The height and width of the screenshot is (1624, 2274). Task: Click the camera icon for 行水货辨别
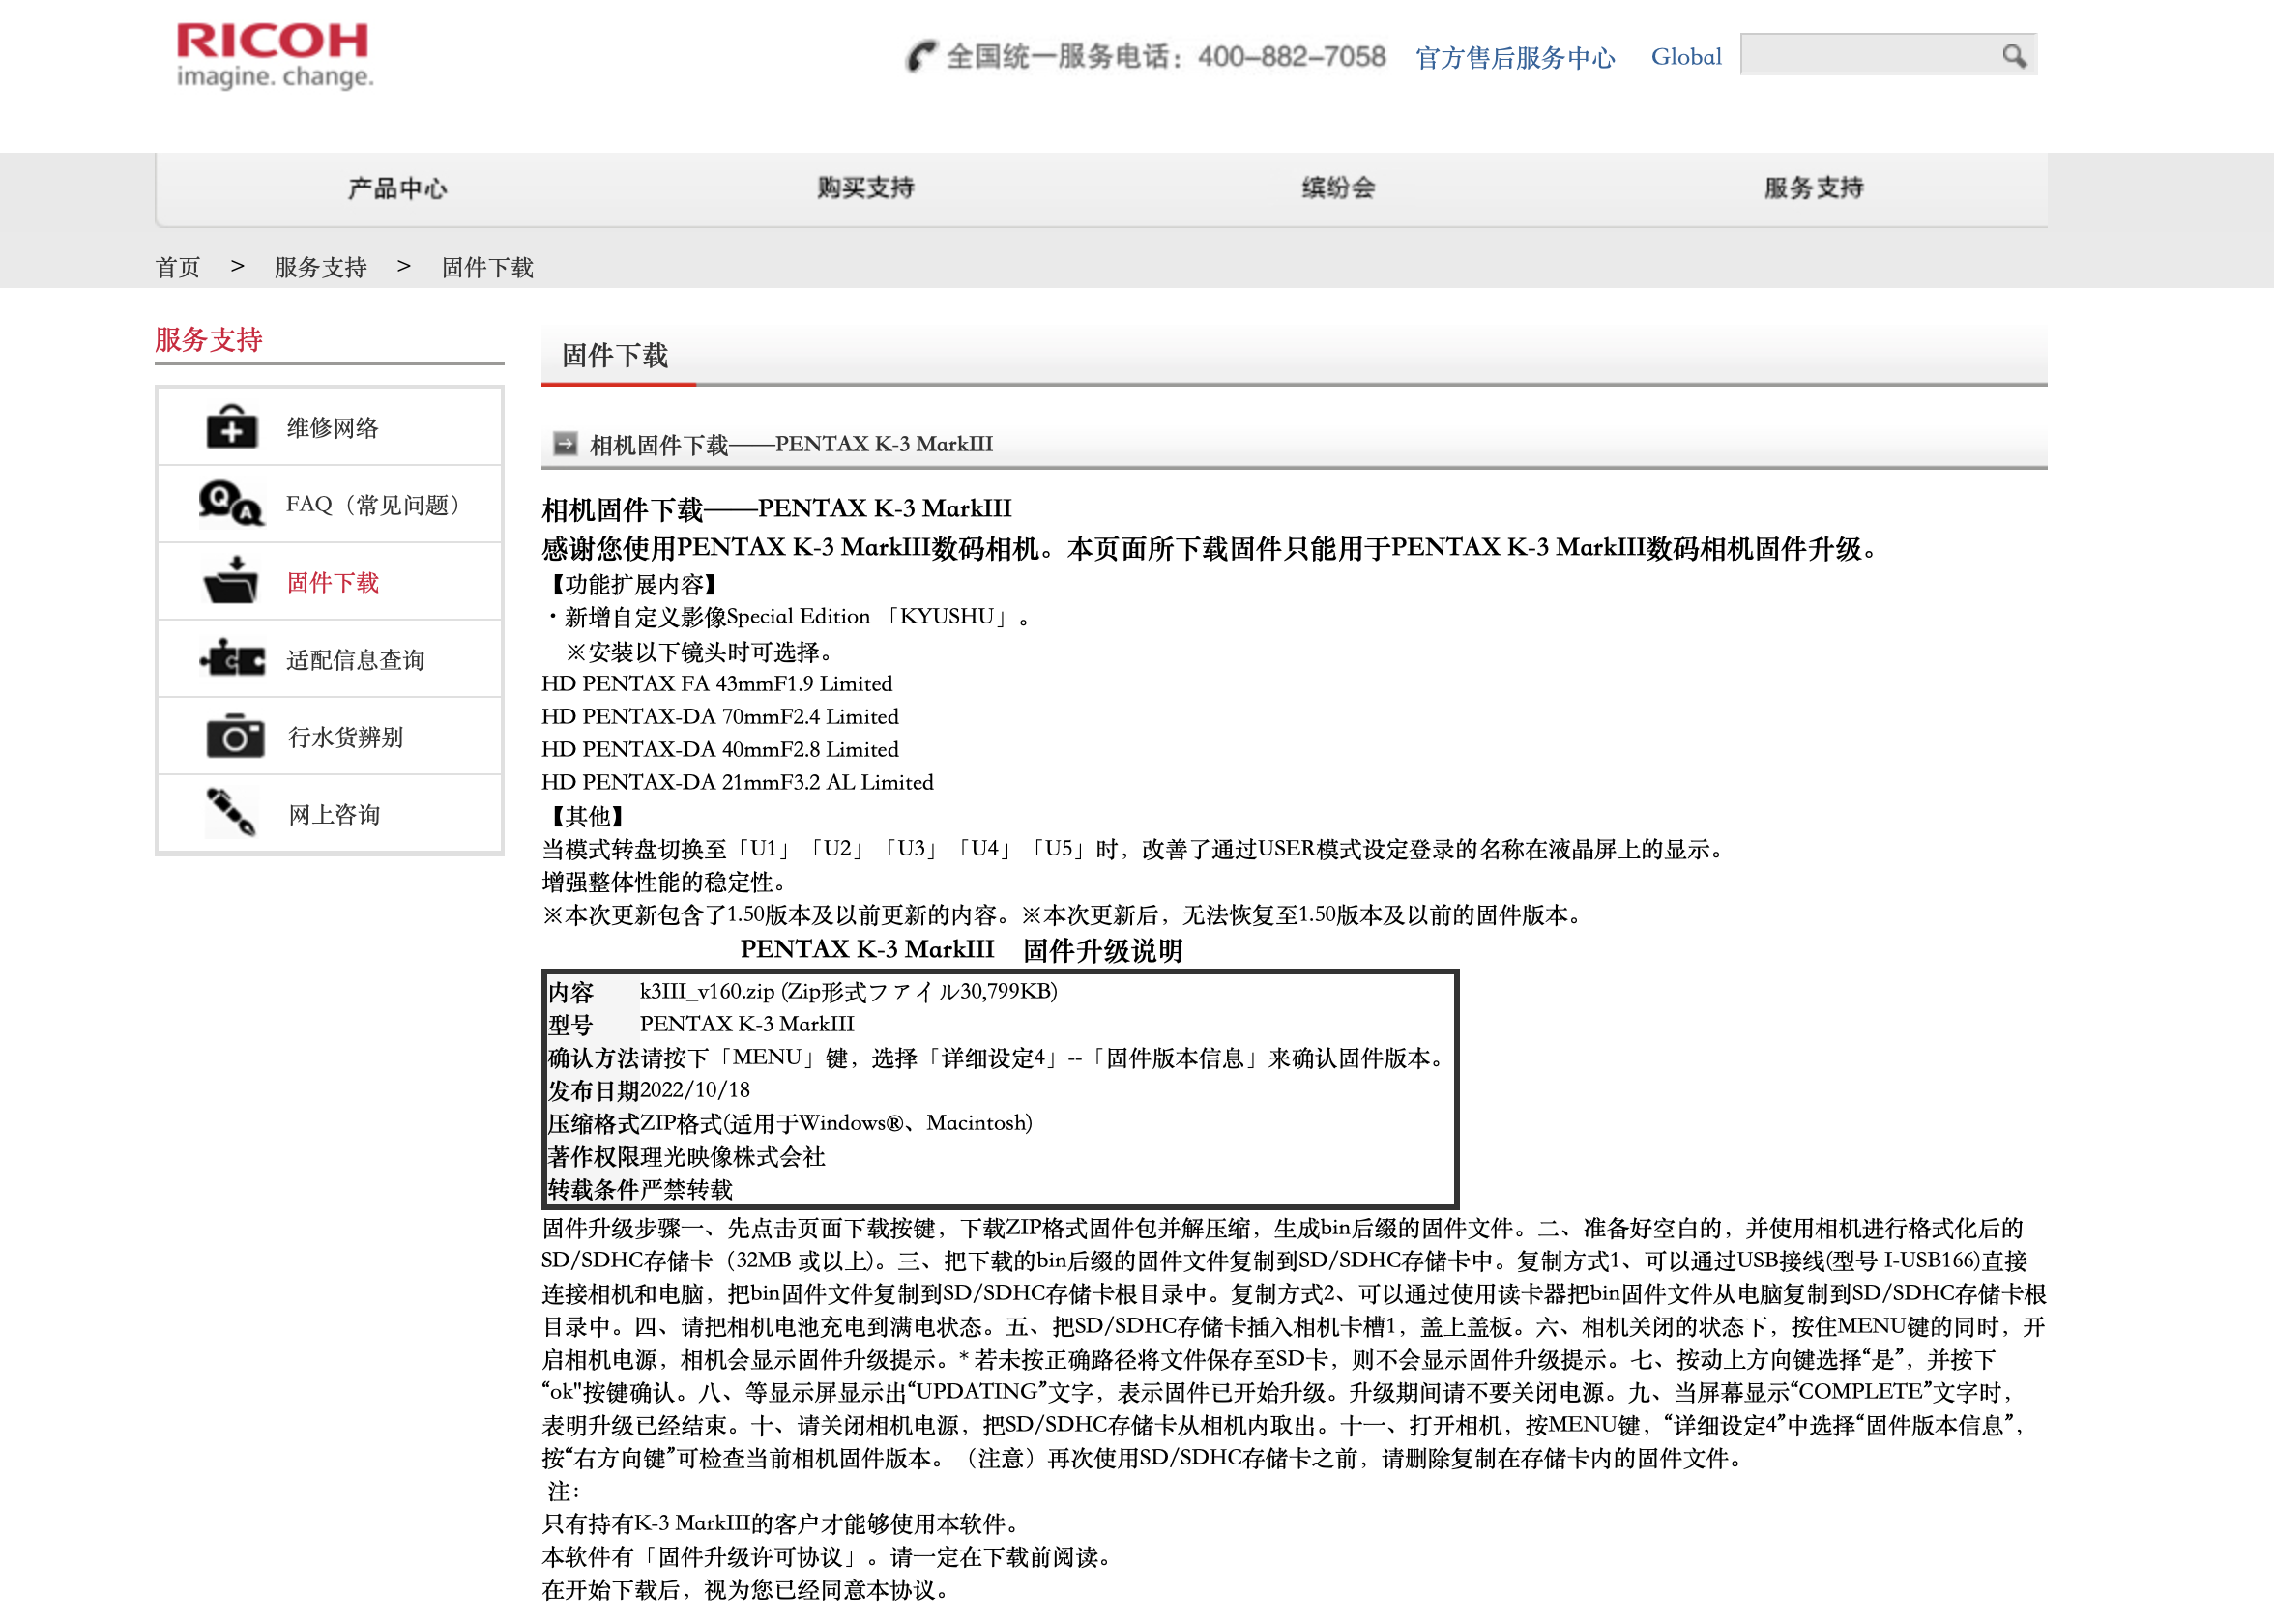[x=235, y=736]
